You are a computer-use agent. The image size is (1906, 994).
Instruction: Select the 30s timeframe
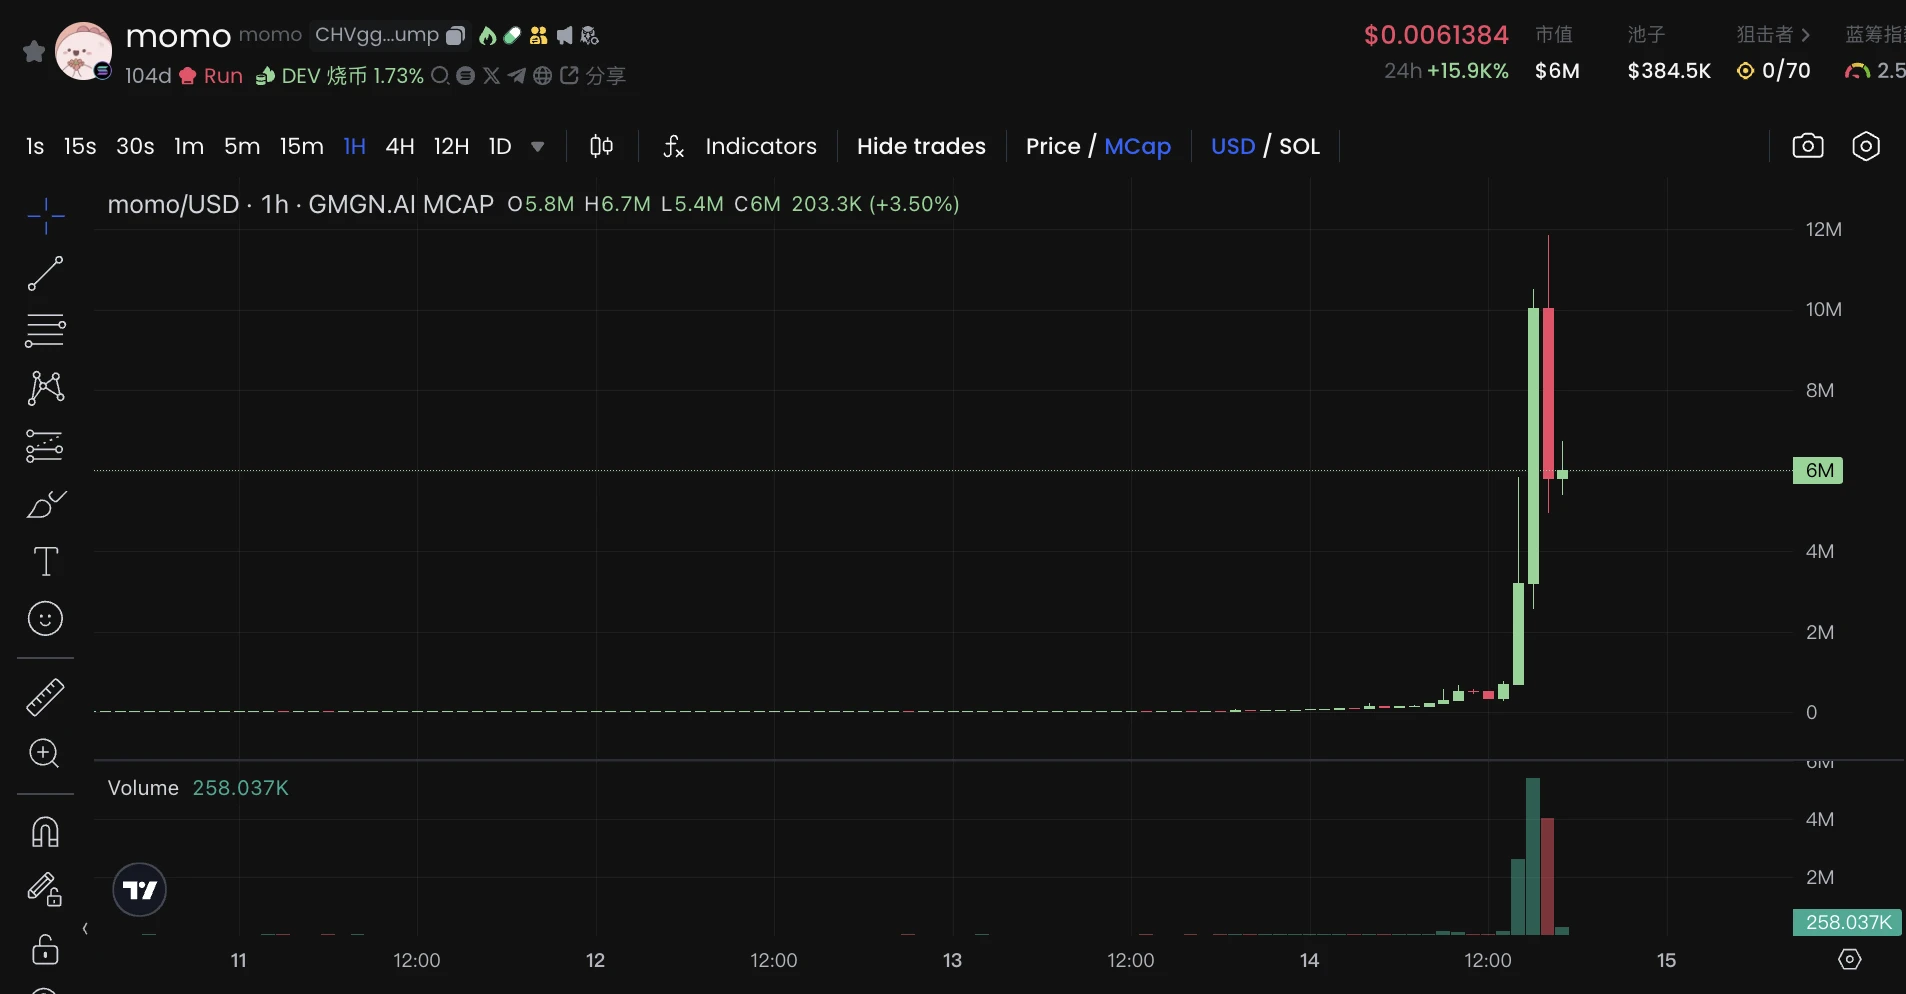coord(135,146)
